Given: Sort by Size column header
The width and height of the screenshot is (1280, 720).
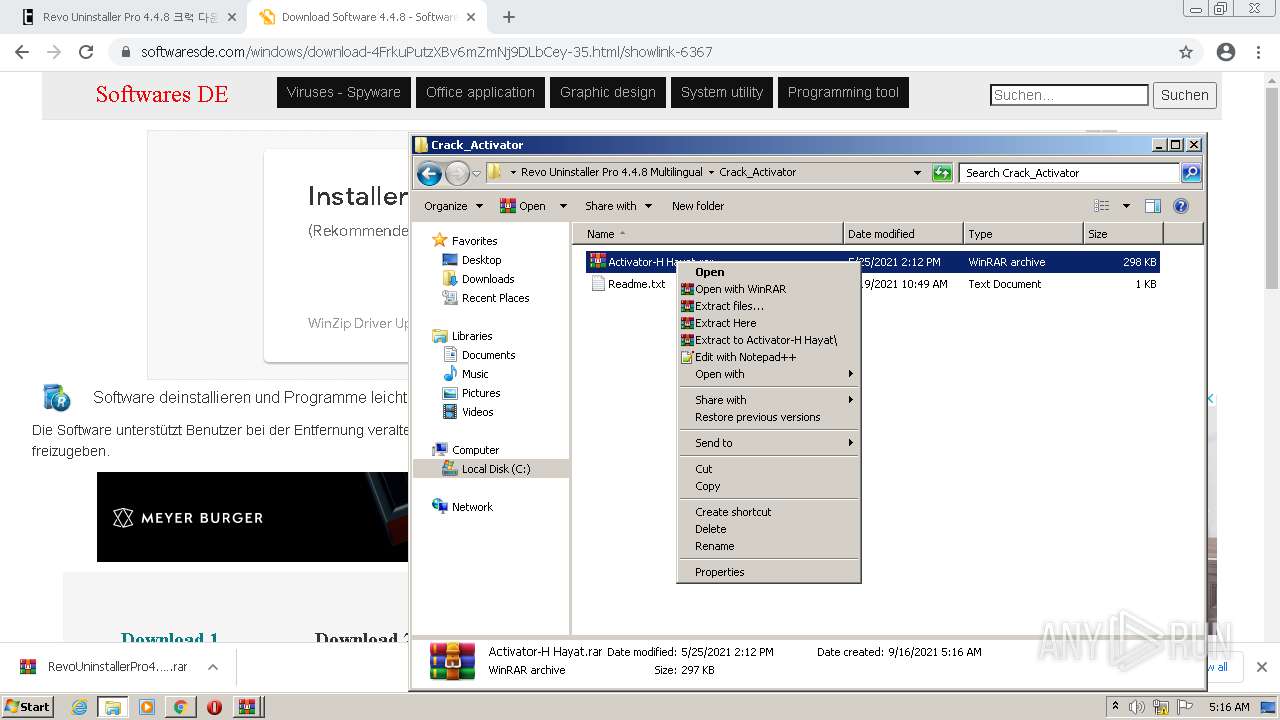Looking at the screenshot, I should pyautogui.click(x=1123, y=234).
